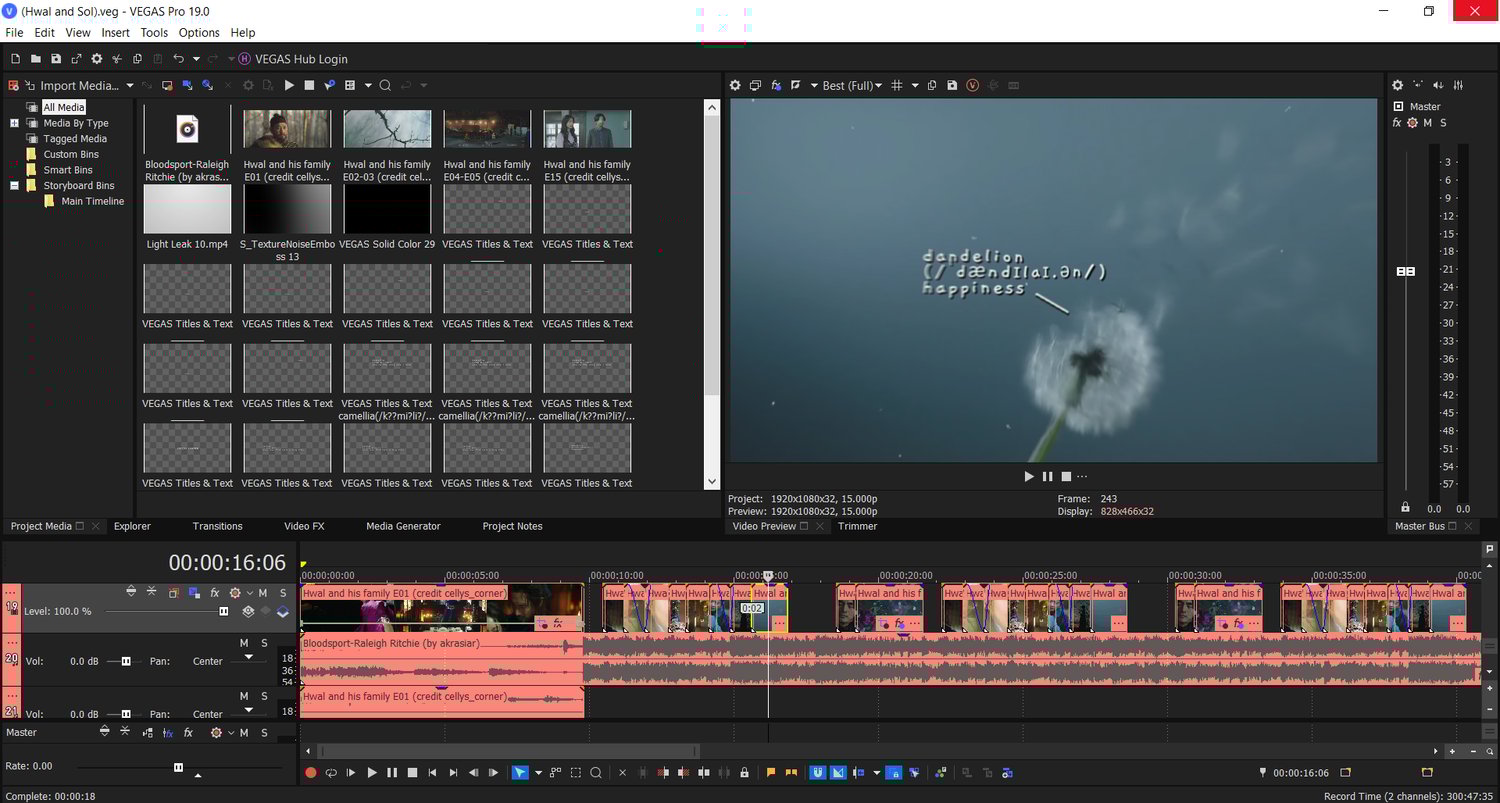
Task: Click VEGAS Hub Login
Action: [x=300, y=59]
